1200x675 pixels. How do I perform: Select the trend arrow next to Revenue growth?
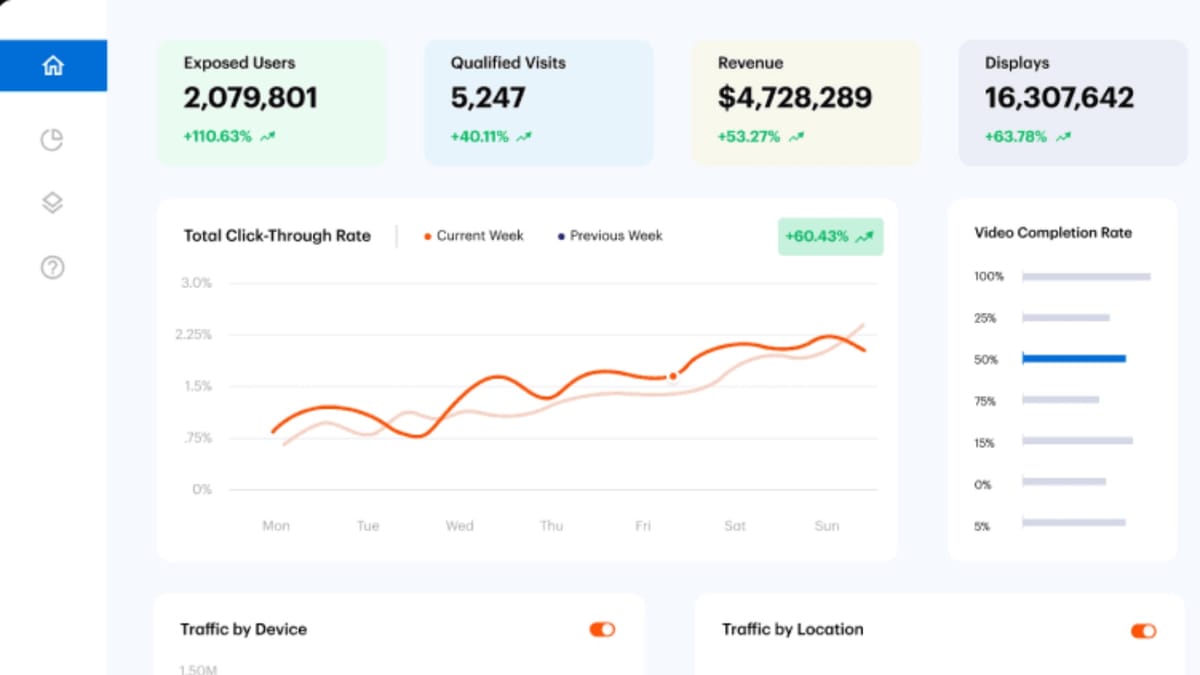pyautogui.click(x=794, y=137)
